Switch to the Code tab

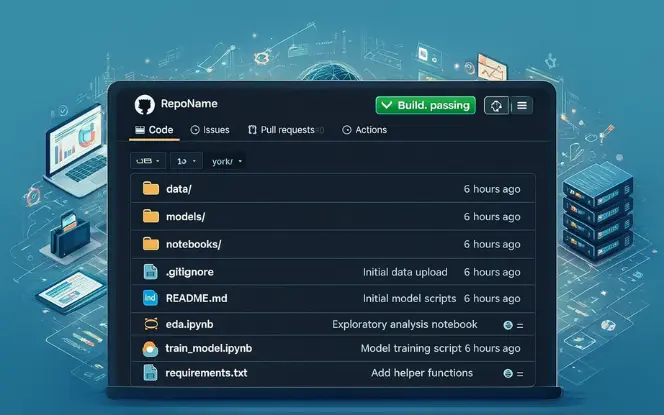(x=154, y=130)
